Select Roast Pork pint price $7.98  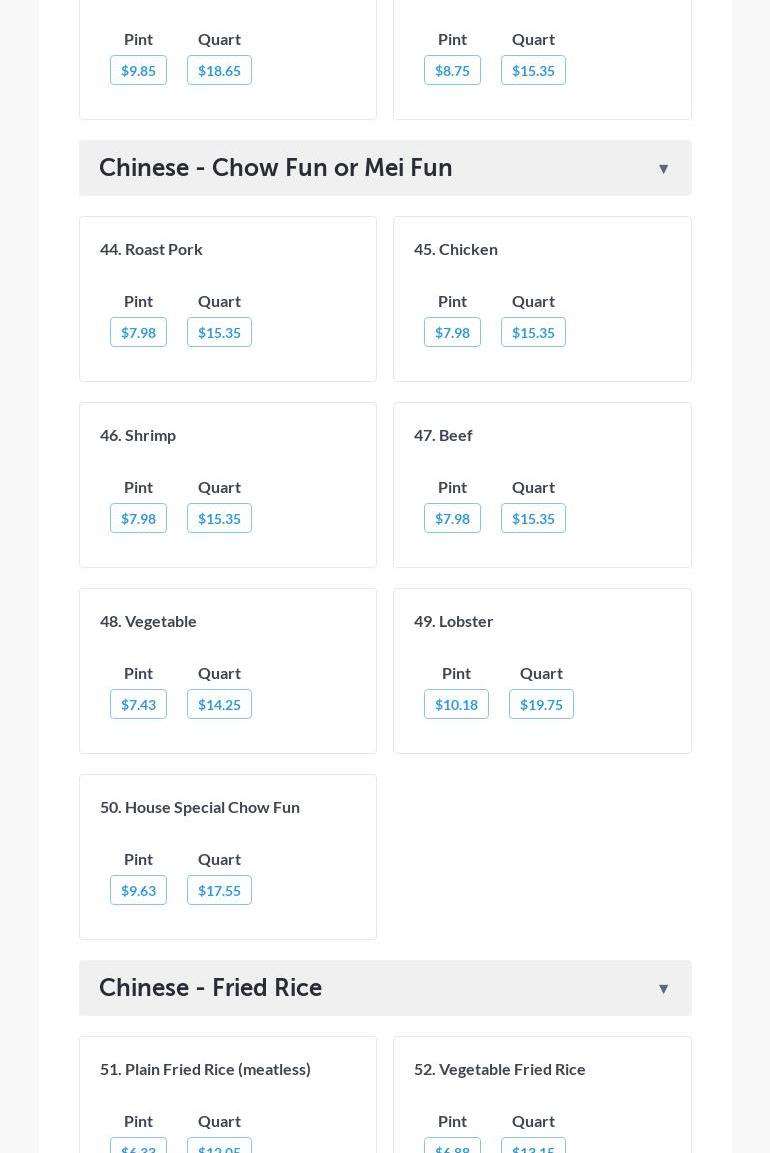138,333
